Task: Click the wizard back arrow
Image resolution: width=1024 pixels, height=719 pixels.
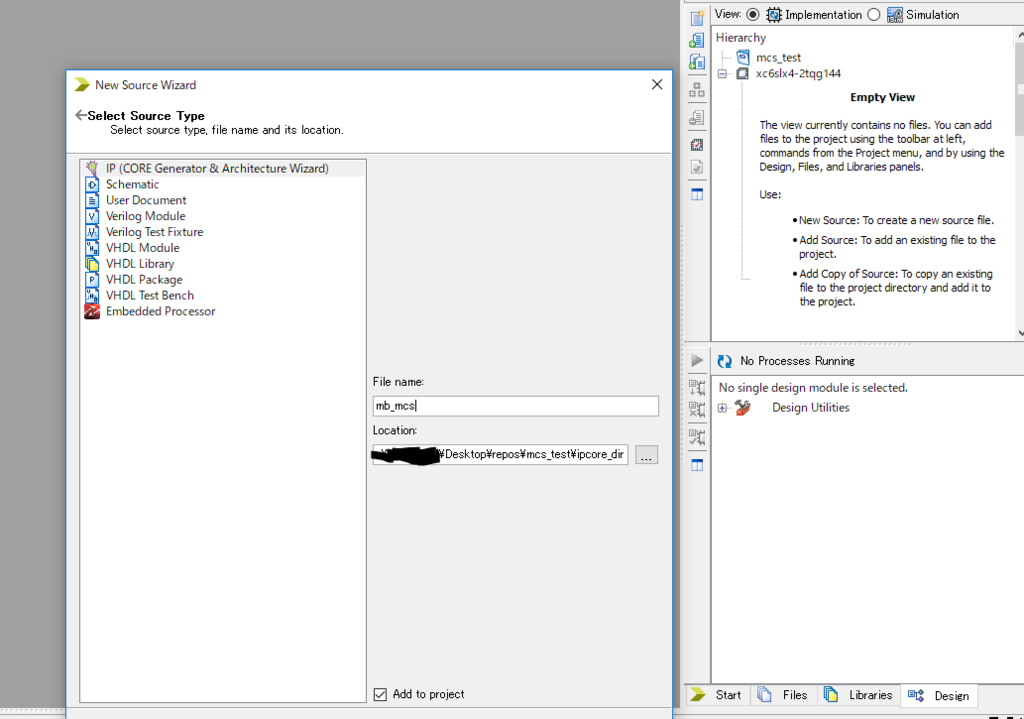Action: (x=80, y=116)
